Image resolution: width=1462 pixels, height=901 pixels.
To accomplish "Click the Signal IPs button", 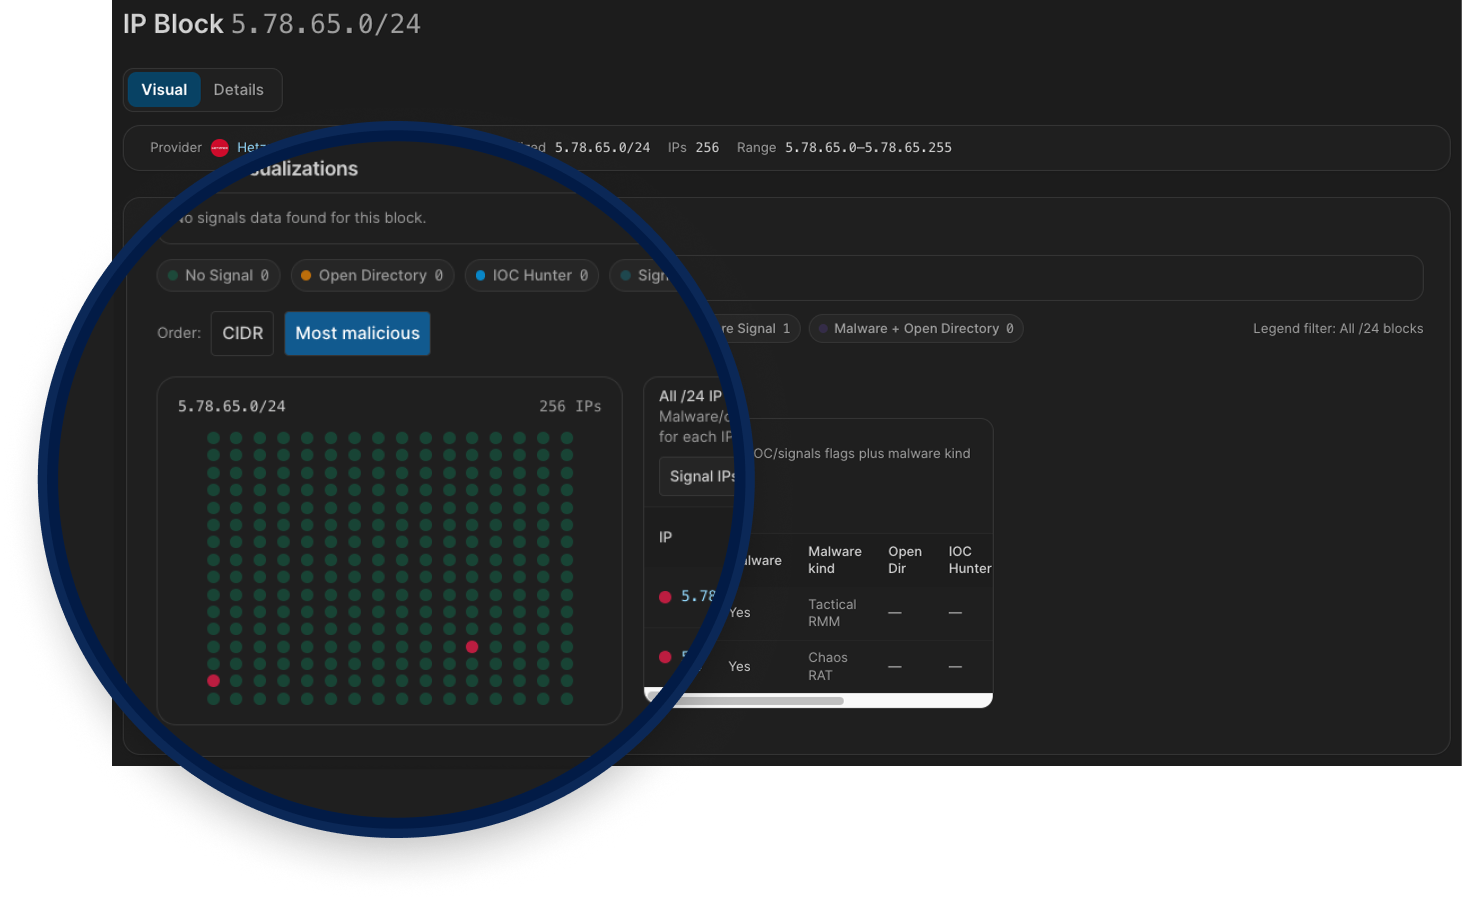I will click(x=699, y=477).
